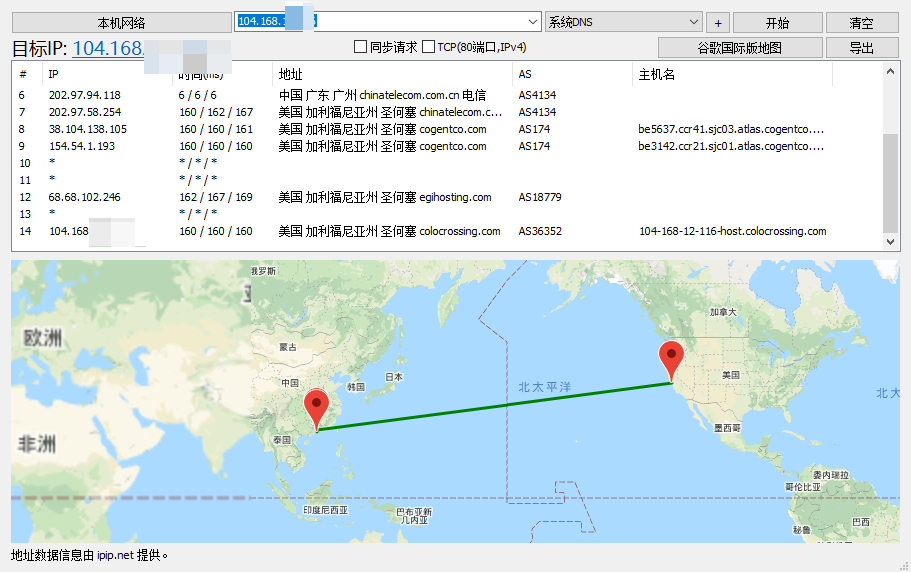This screenshot has width=911, height=572.
Task: Click the AS column header
Action: 572,74
